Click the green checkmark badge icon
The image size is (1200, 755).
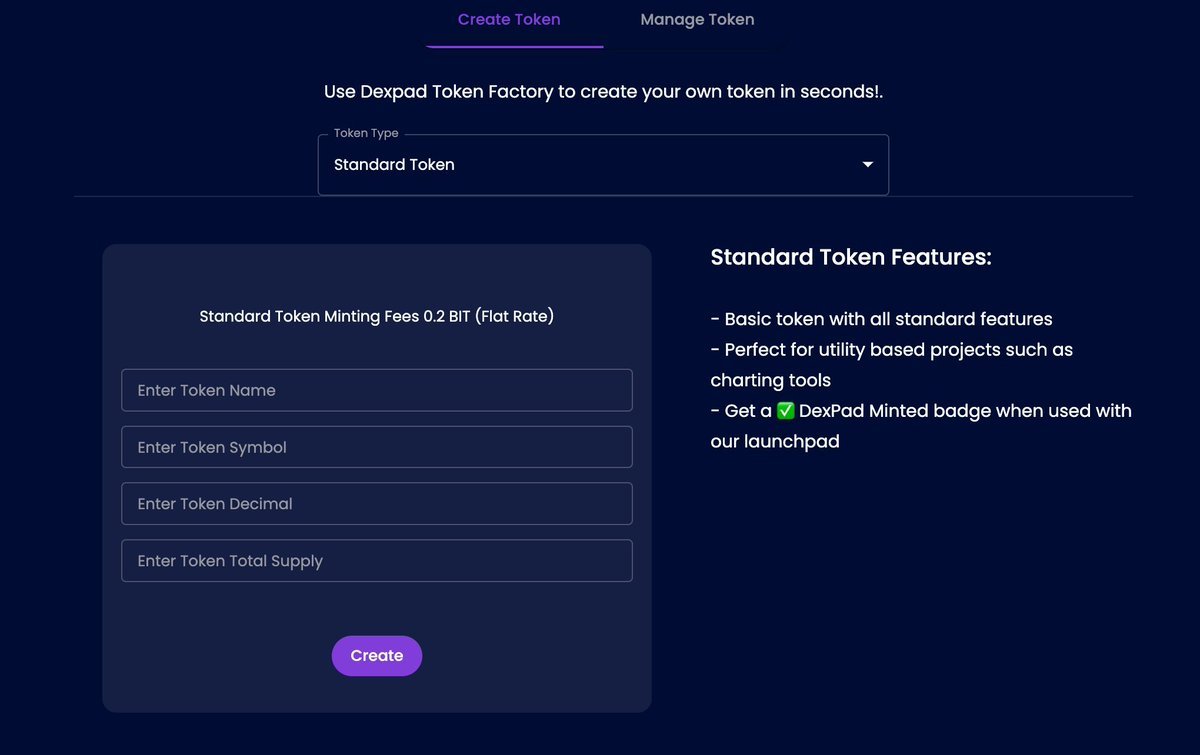(786, 410)
